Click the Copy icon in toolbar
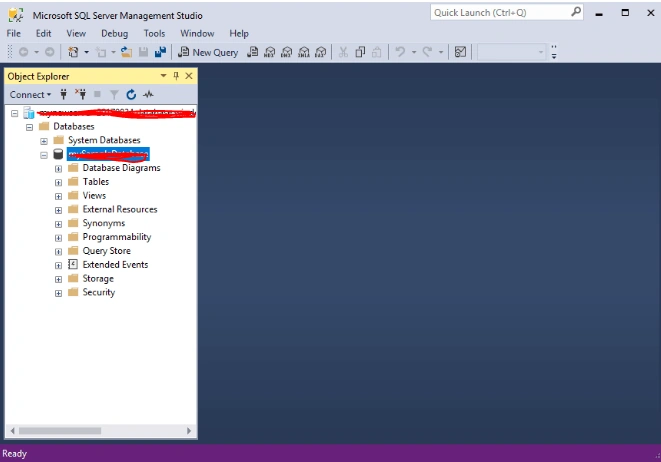This screenshot has width=661, height=462. [360, 52]
